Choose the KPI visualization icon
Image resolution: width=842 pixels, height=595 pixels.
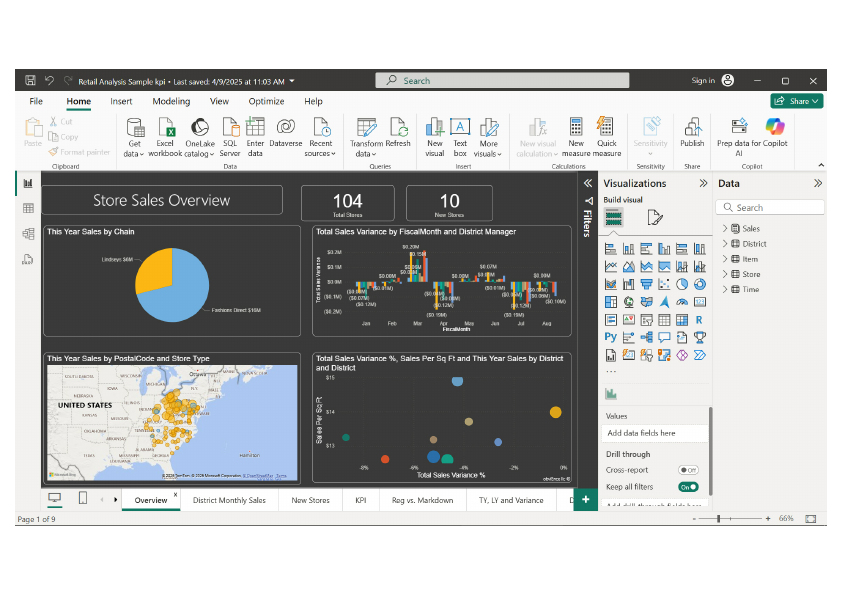(x=629, y=320)
